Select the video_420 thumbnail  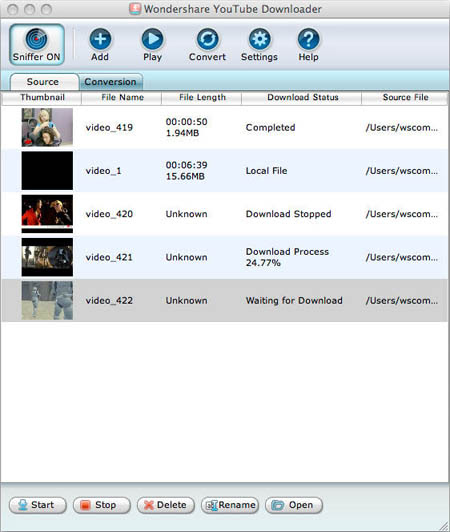click(47, 214)
